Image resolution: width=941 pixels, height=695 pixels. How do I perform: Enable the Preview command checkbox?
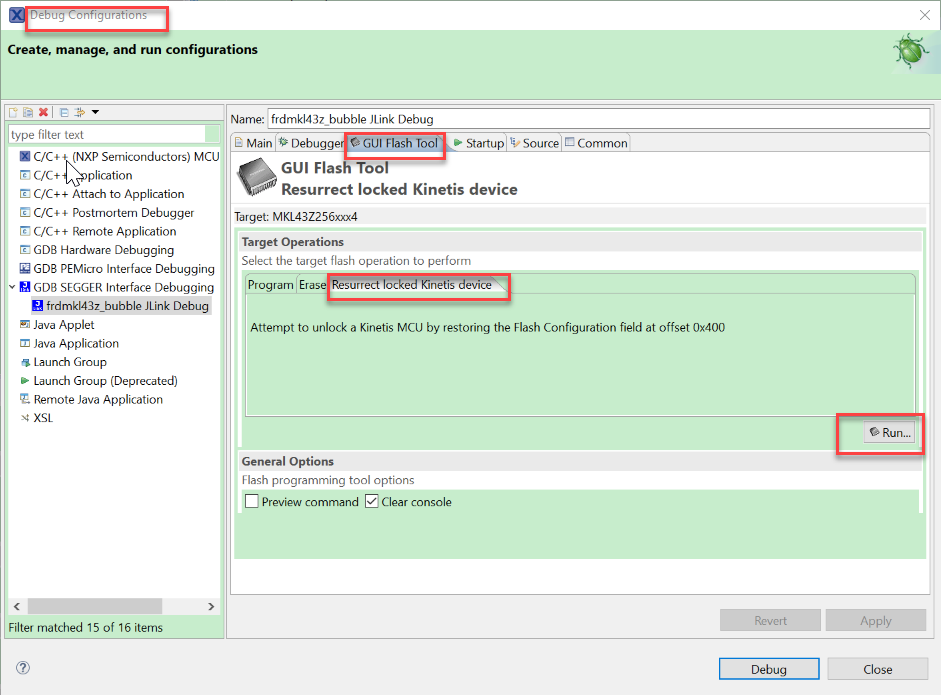[x=252, y=501]
